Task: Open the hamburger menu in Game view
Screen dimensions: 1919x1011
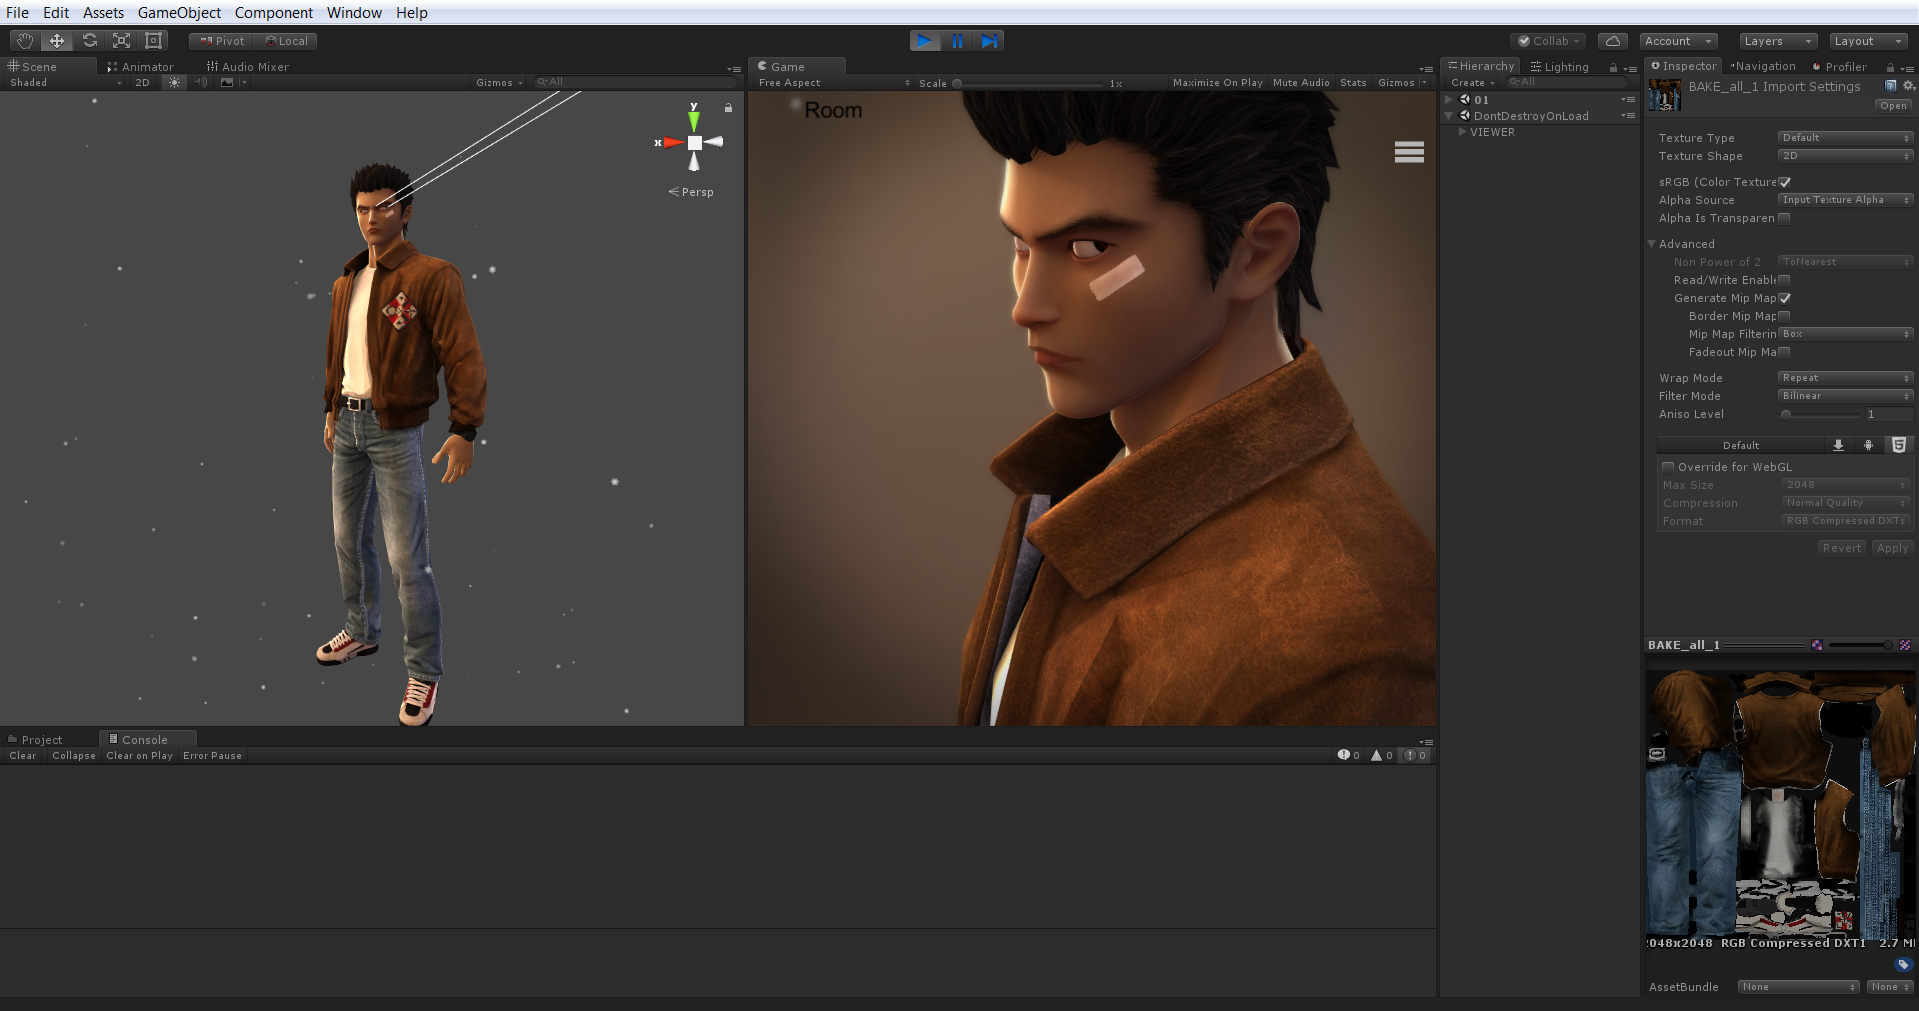Action: [1409, 152]
